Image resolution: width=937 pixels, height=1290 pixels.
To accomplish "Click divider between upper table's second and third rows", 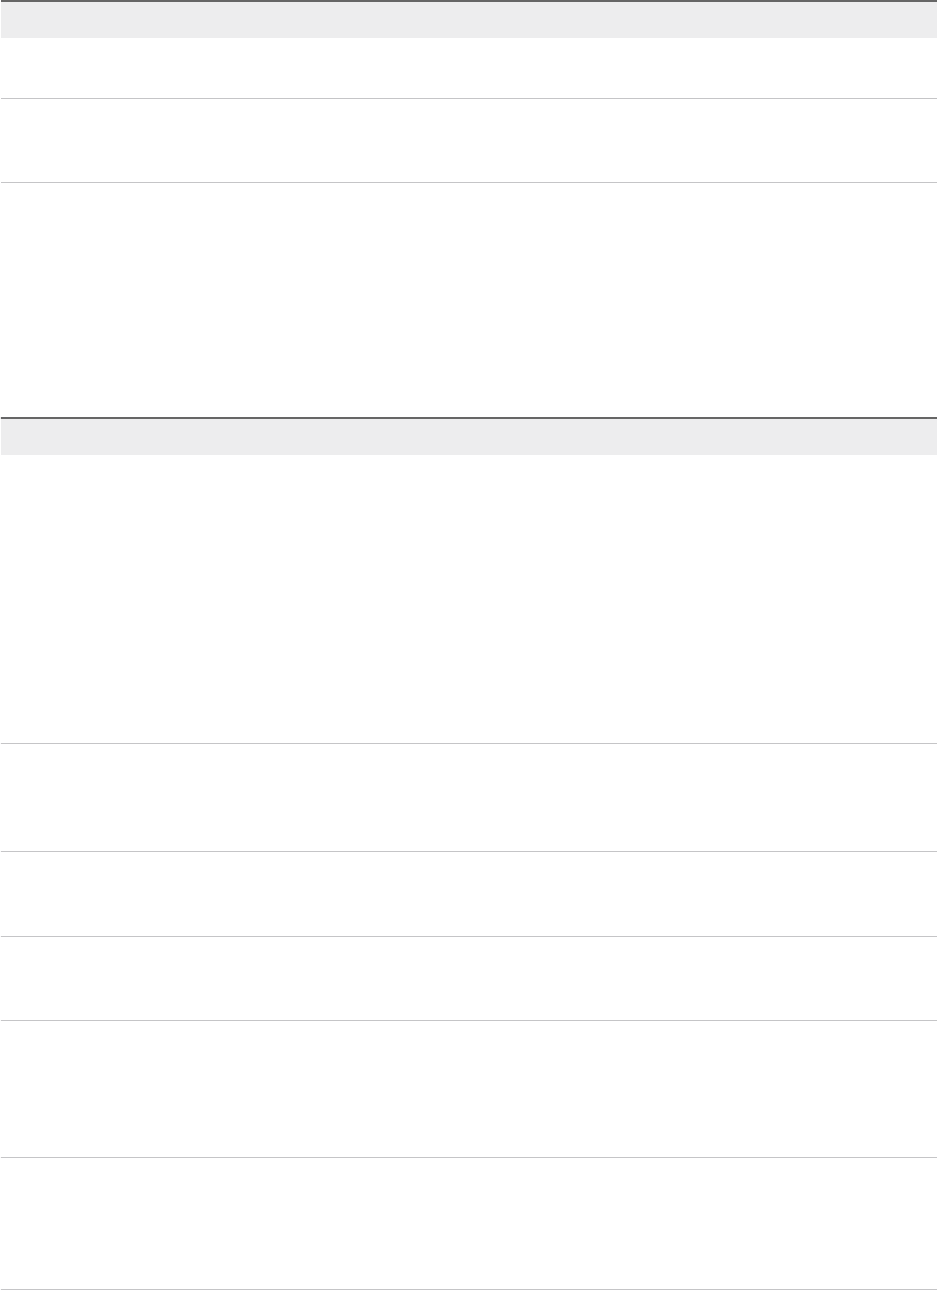I will [468, 182].
